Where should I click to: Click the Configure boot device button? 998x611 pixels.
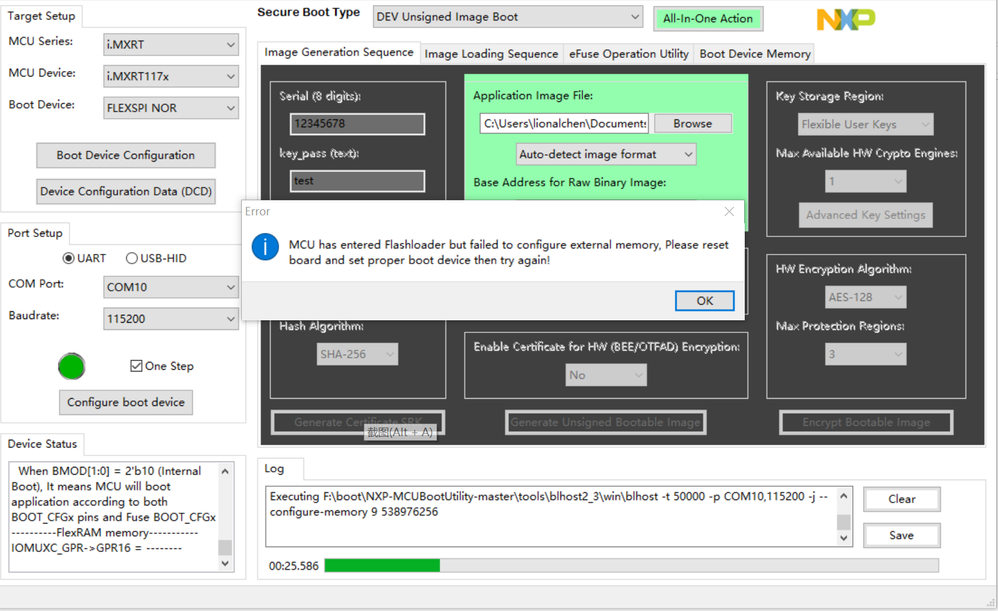point(125,402)
